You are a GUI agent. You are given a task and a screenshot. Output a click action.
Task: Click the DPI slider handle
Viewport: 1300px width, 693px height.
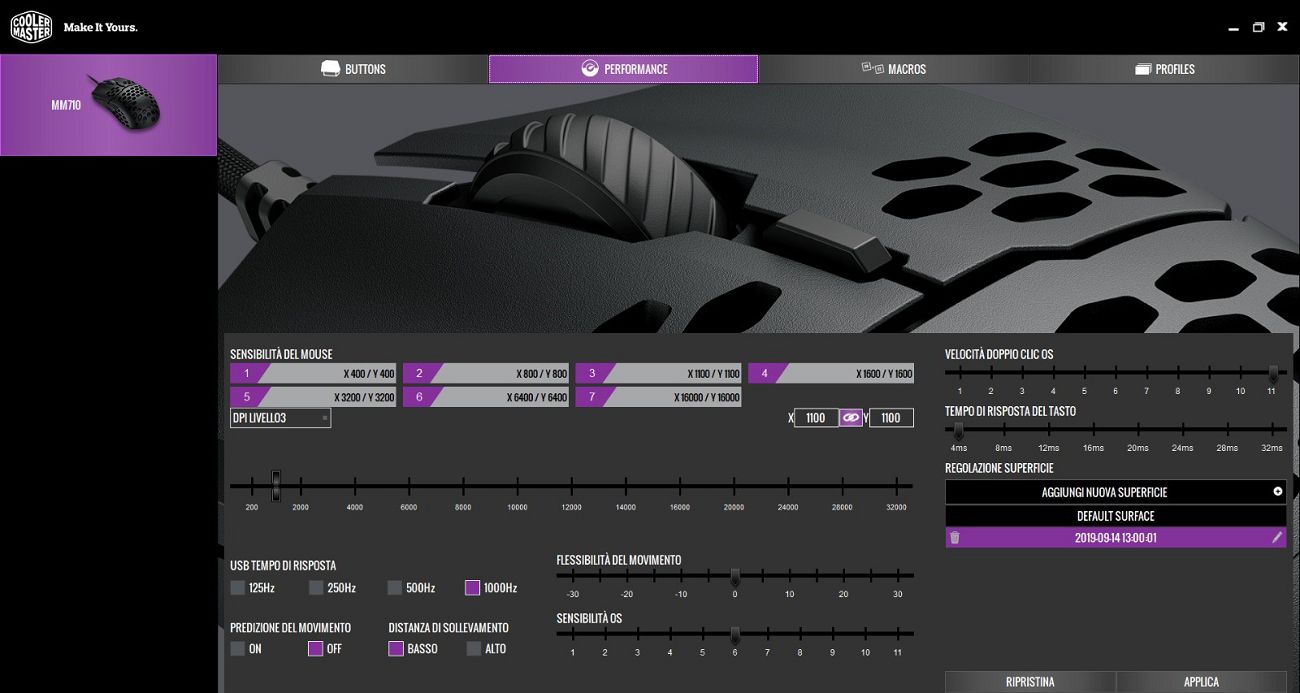[276, 486]
